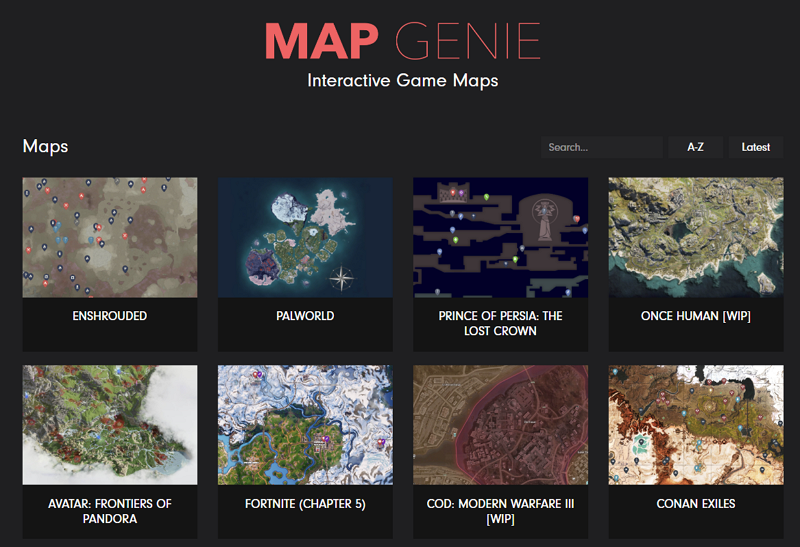
Task: Focus the Search maps input field
Action: (x=602, y=147)
